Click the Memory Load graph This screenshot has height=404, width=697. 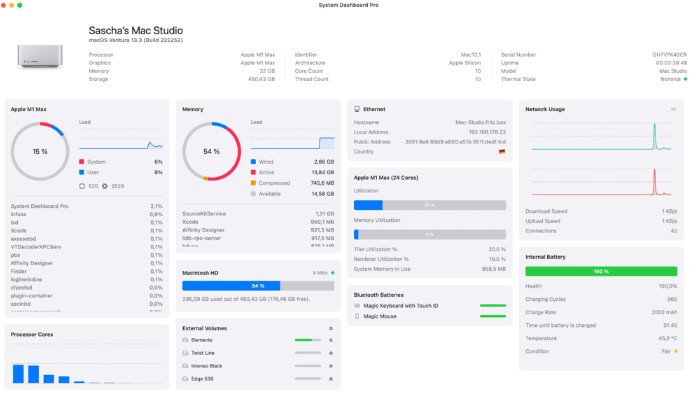click(292, 141)
